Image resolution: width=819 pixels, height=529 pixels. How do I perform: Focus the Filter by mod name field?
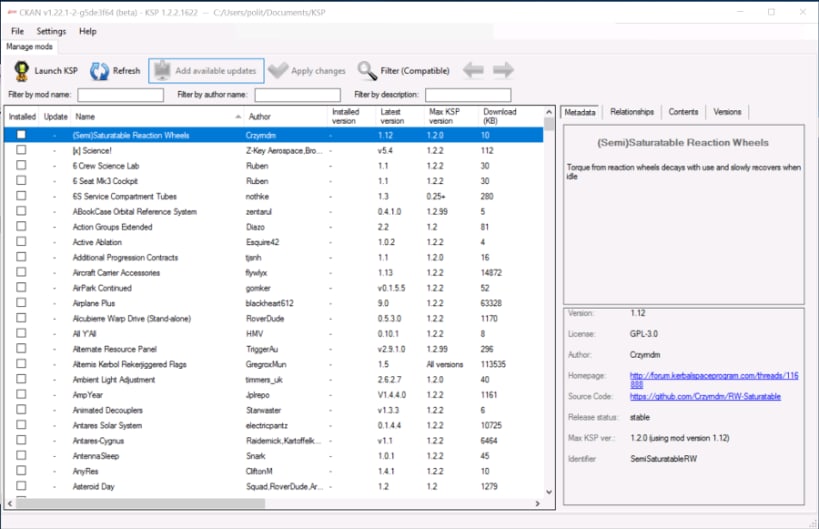click(121, 95)
